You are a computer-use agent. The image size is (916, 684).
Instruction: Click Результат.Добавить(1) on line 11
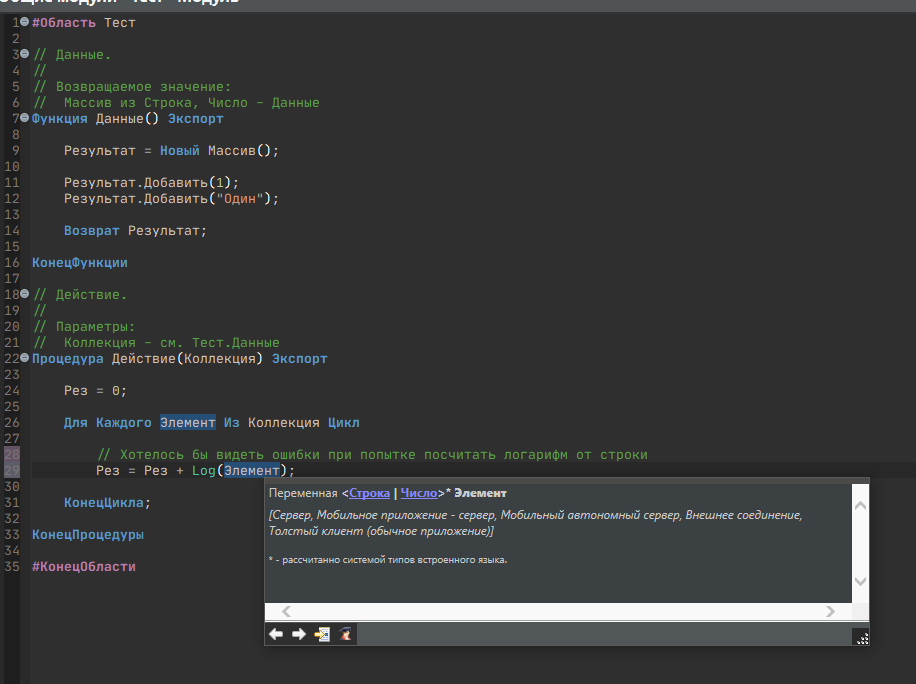click(x=151, y=183)
